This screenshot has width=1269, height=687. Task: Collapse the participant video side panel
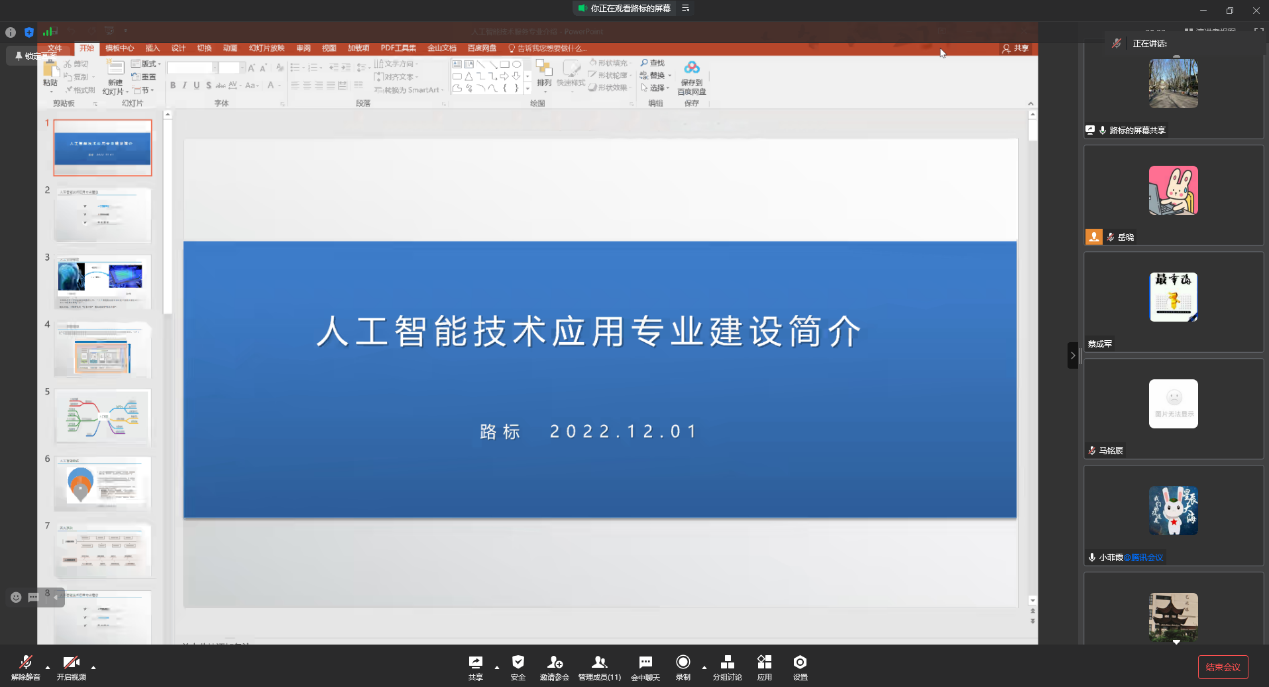(1073, 355)
